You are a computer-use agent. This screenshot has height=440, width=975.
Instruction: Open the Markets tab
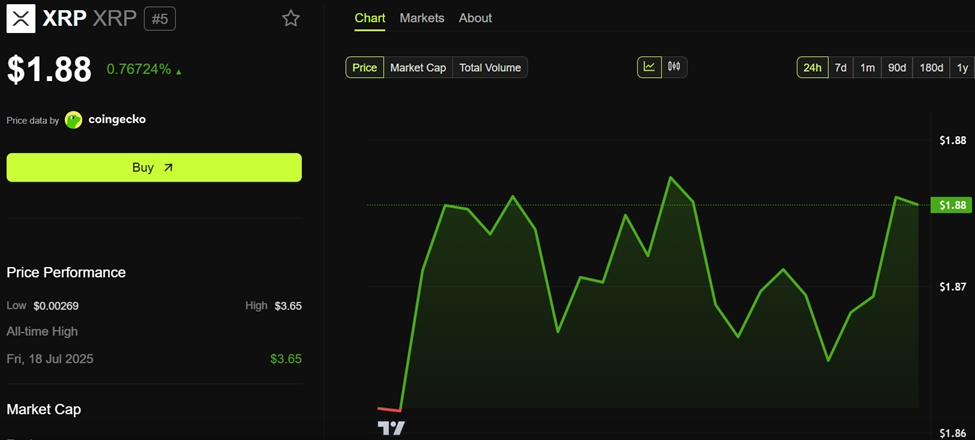pyautogui.click(x=422, y=18)
